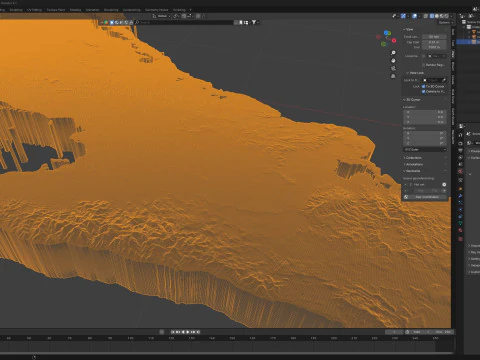
Task: Click the timeline jump to end button
Action: click(x=198, y=332)
